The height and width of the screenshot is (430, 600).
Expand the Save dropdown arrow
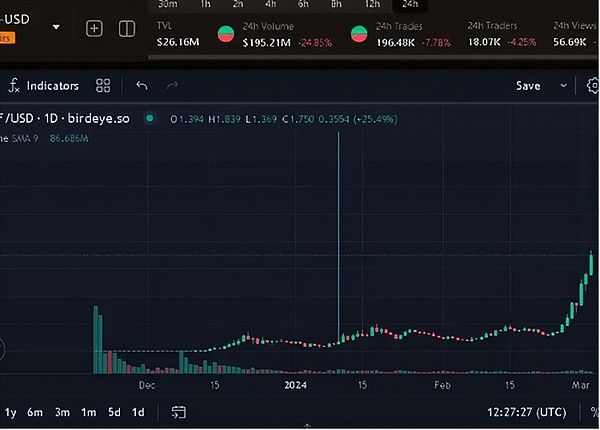tap(564, 86)
